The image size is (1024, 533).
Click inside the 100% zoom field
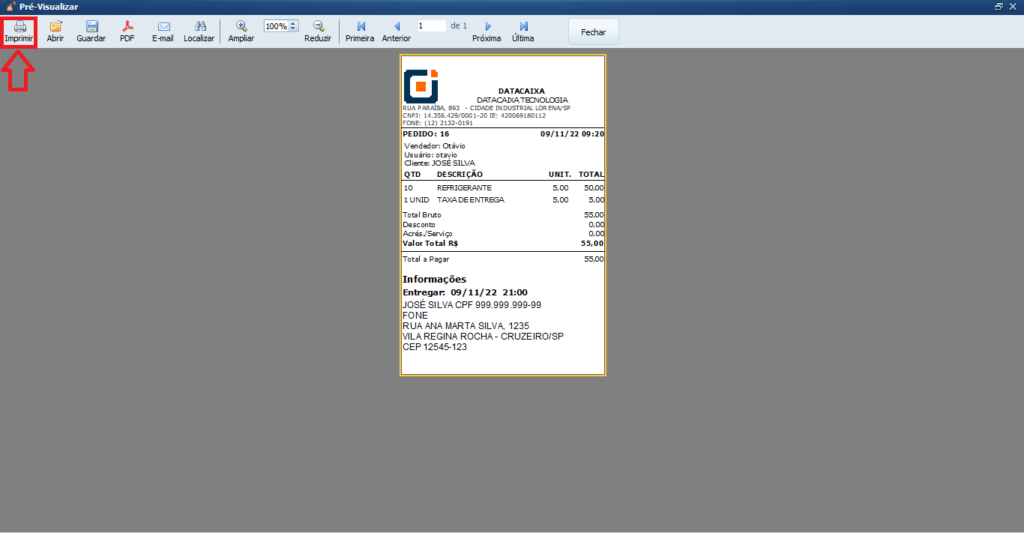coord(276,26)
